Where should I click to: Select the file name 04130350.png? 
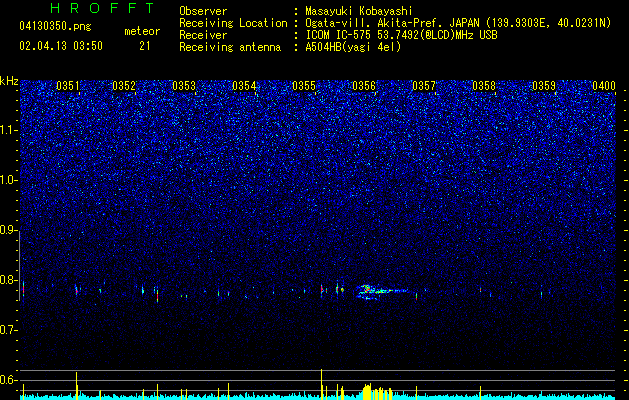[x=55, y=27]
